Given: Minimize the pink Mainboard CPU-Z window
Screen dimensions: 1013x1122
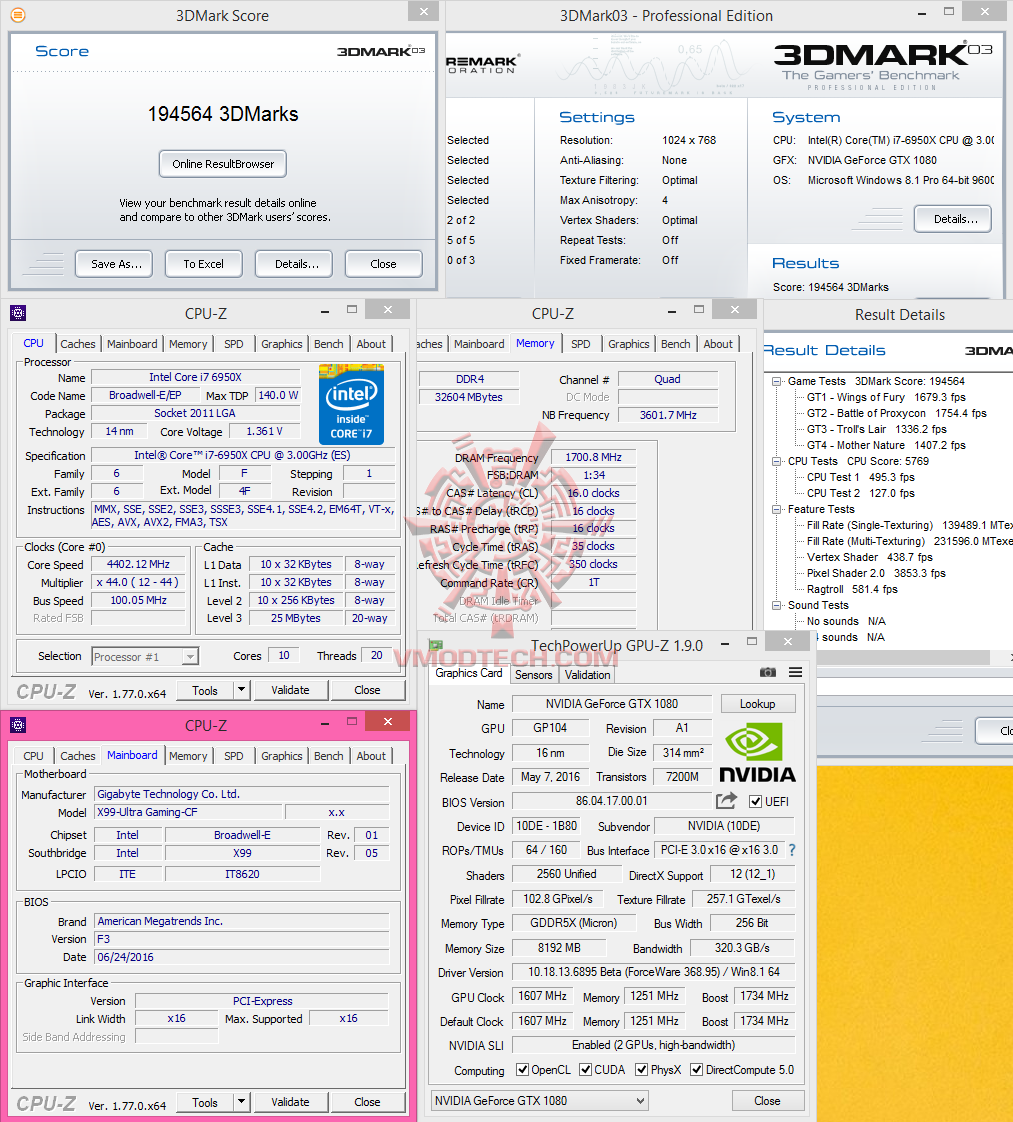Looking at the screenshot, I should [325, 724].
